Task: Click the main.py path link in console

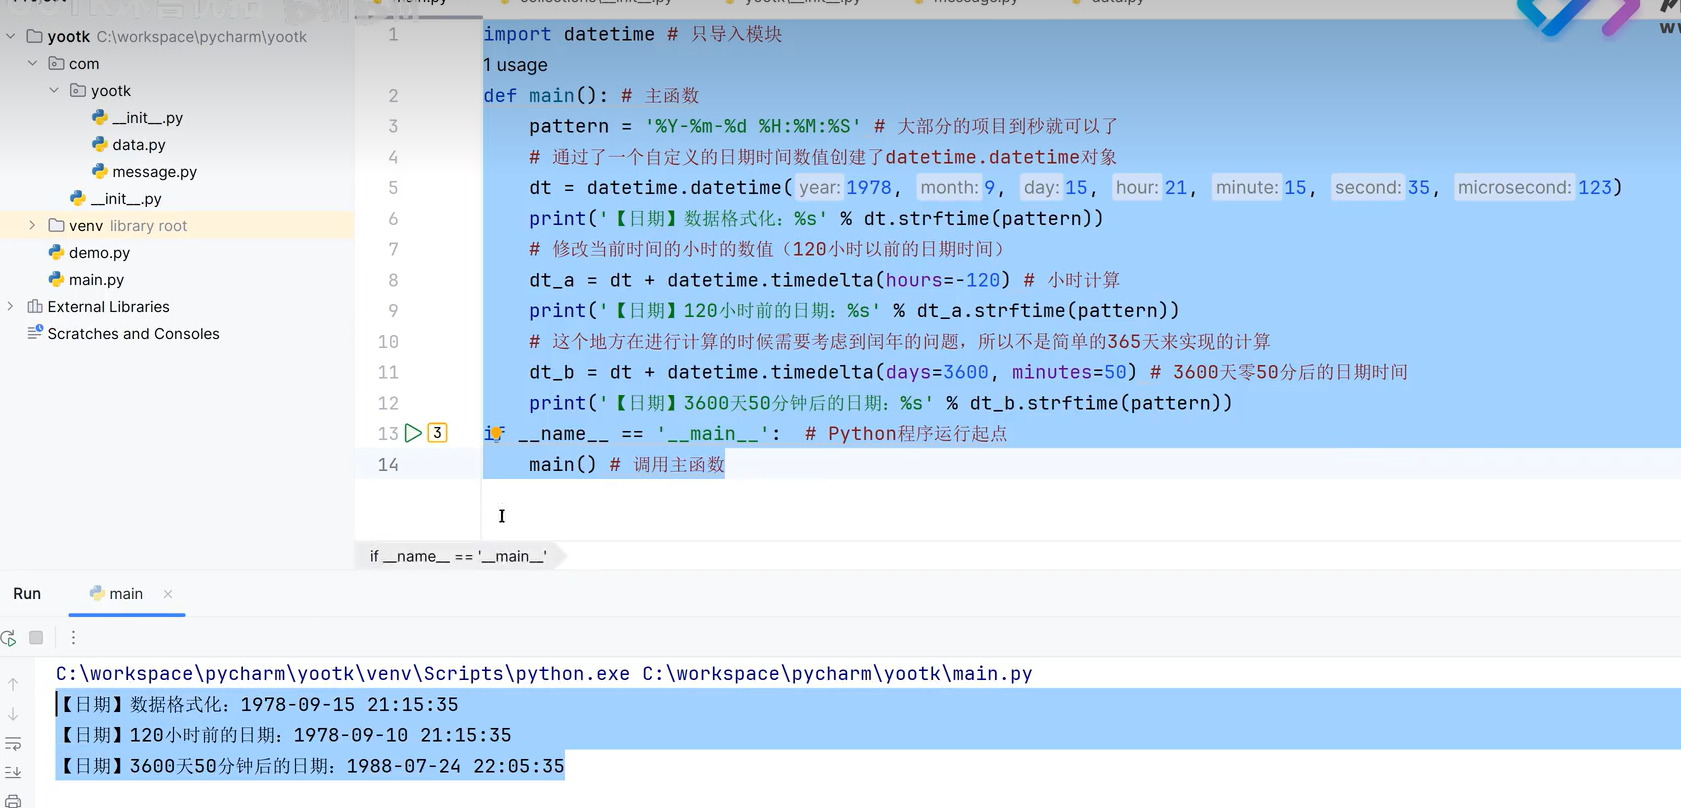Action: click(x=837, y=674)
